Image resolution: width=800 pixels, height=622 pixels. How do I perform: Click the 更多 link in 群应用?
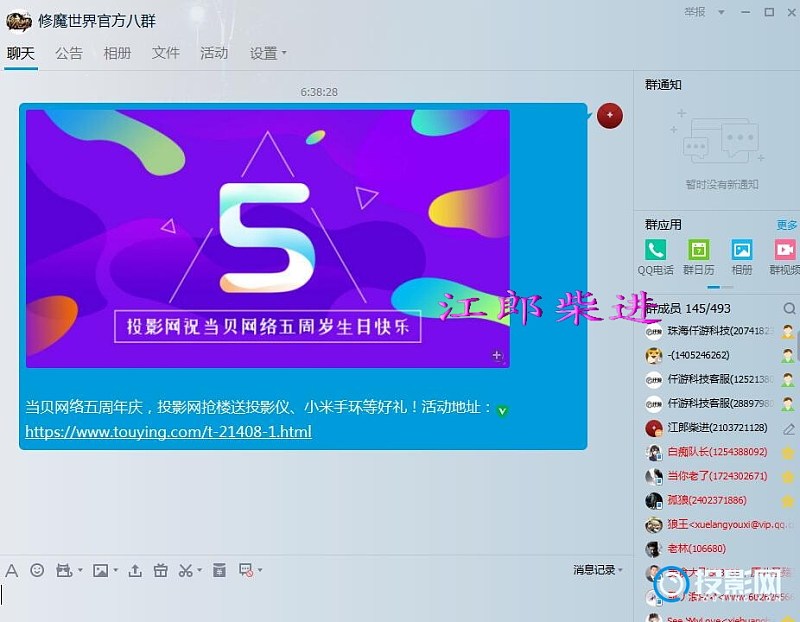click(787, 225)
